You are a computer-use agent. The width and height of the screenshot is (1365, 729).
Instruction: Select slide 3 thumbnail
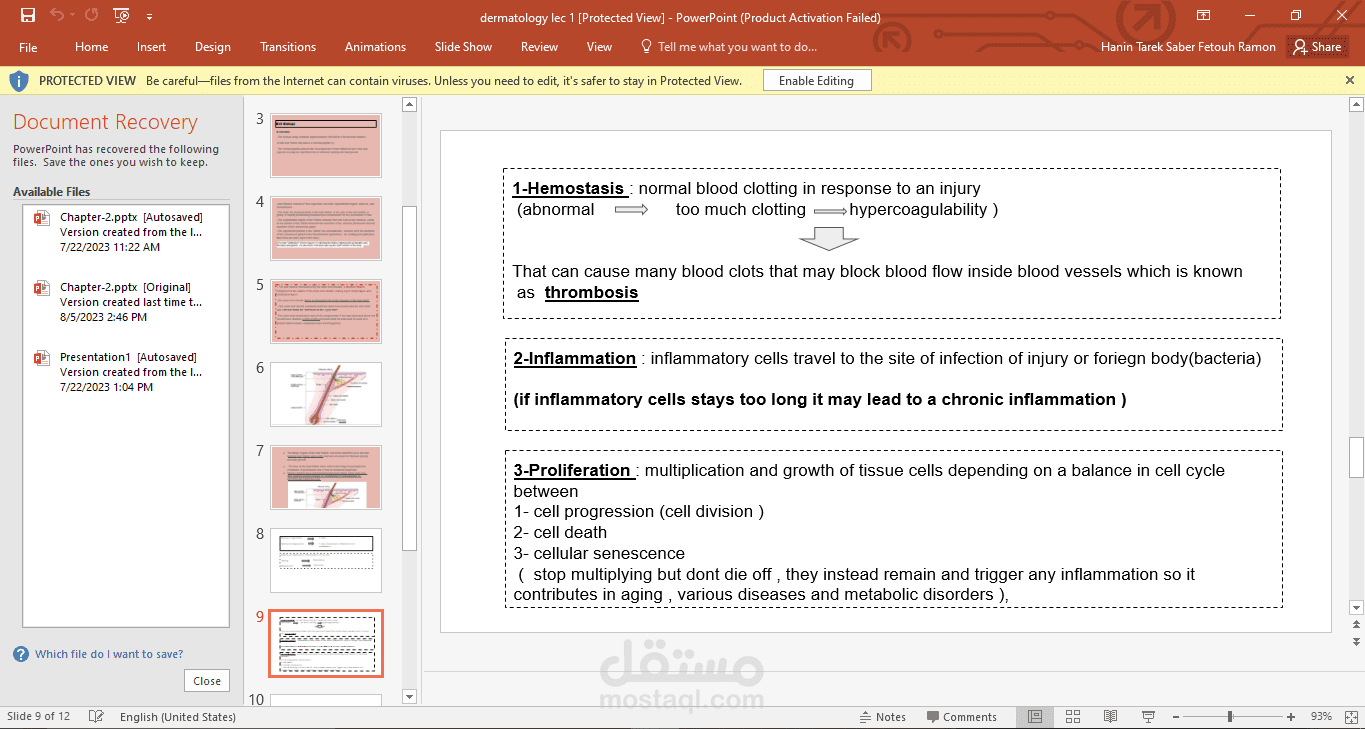coord(326,145)
